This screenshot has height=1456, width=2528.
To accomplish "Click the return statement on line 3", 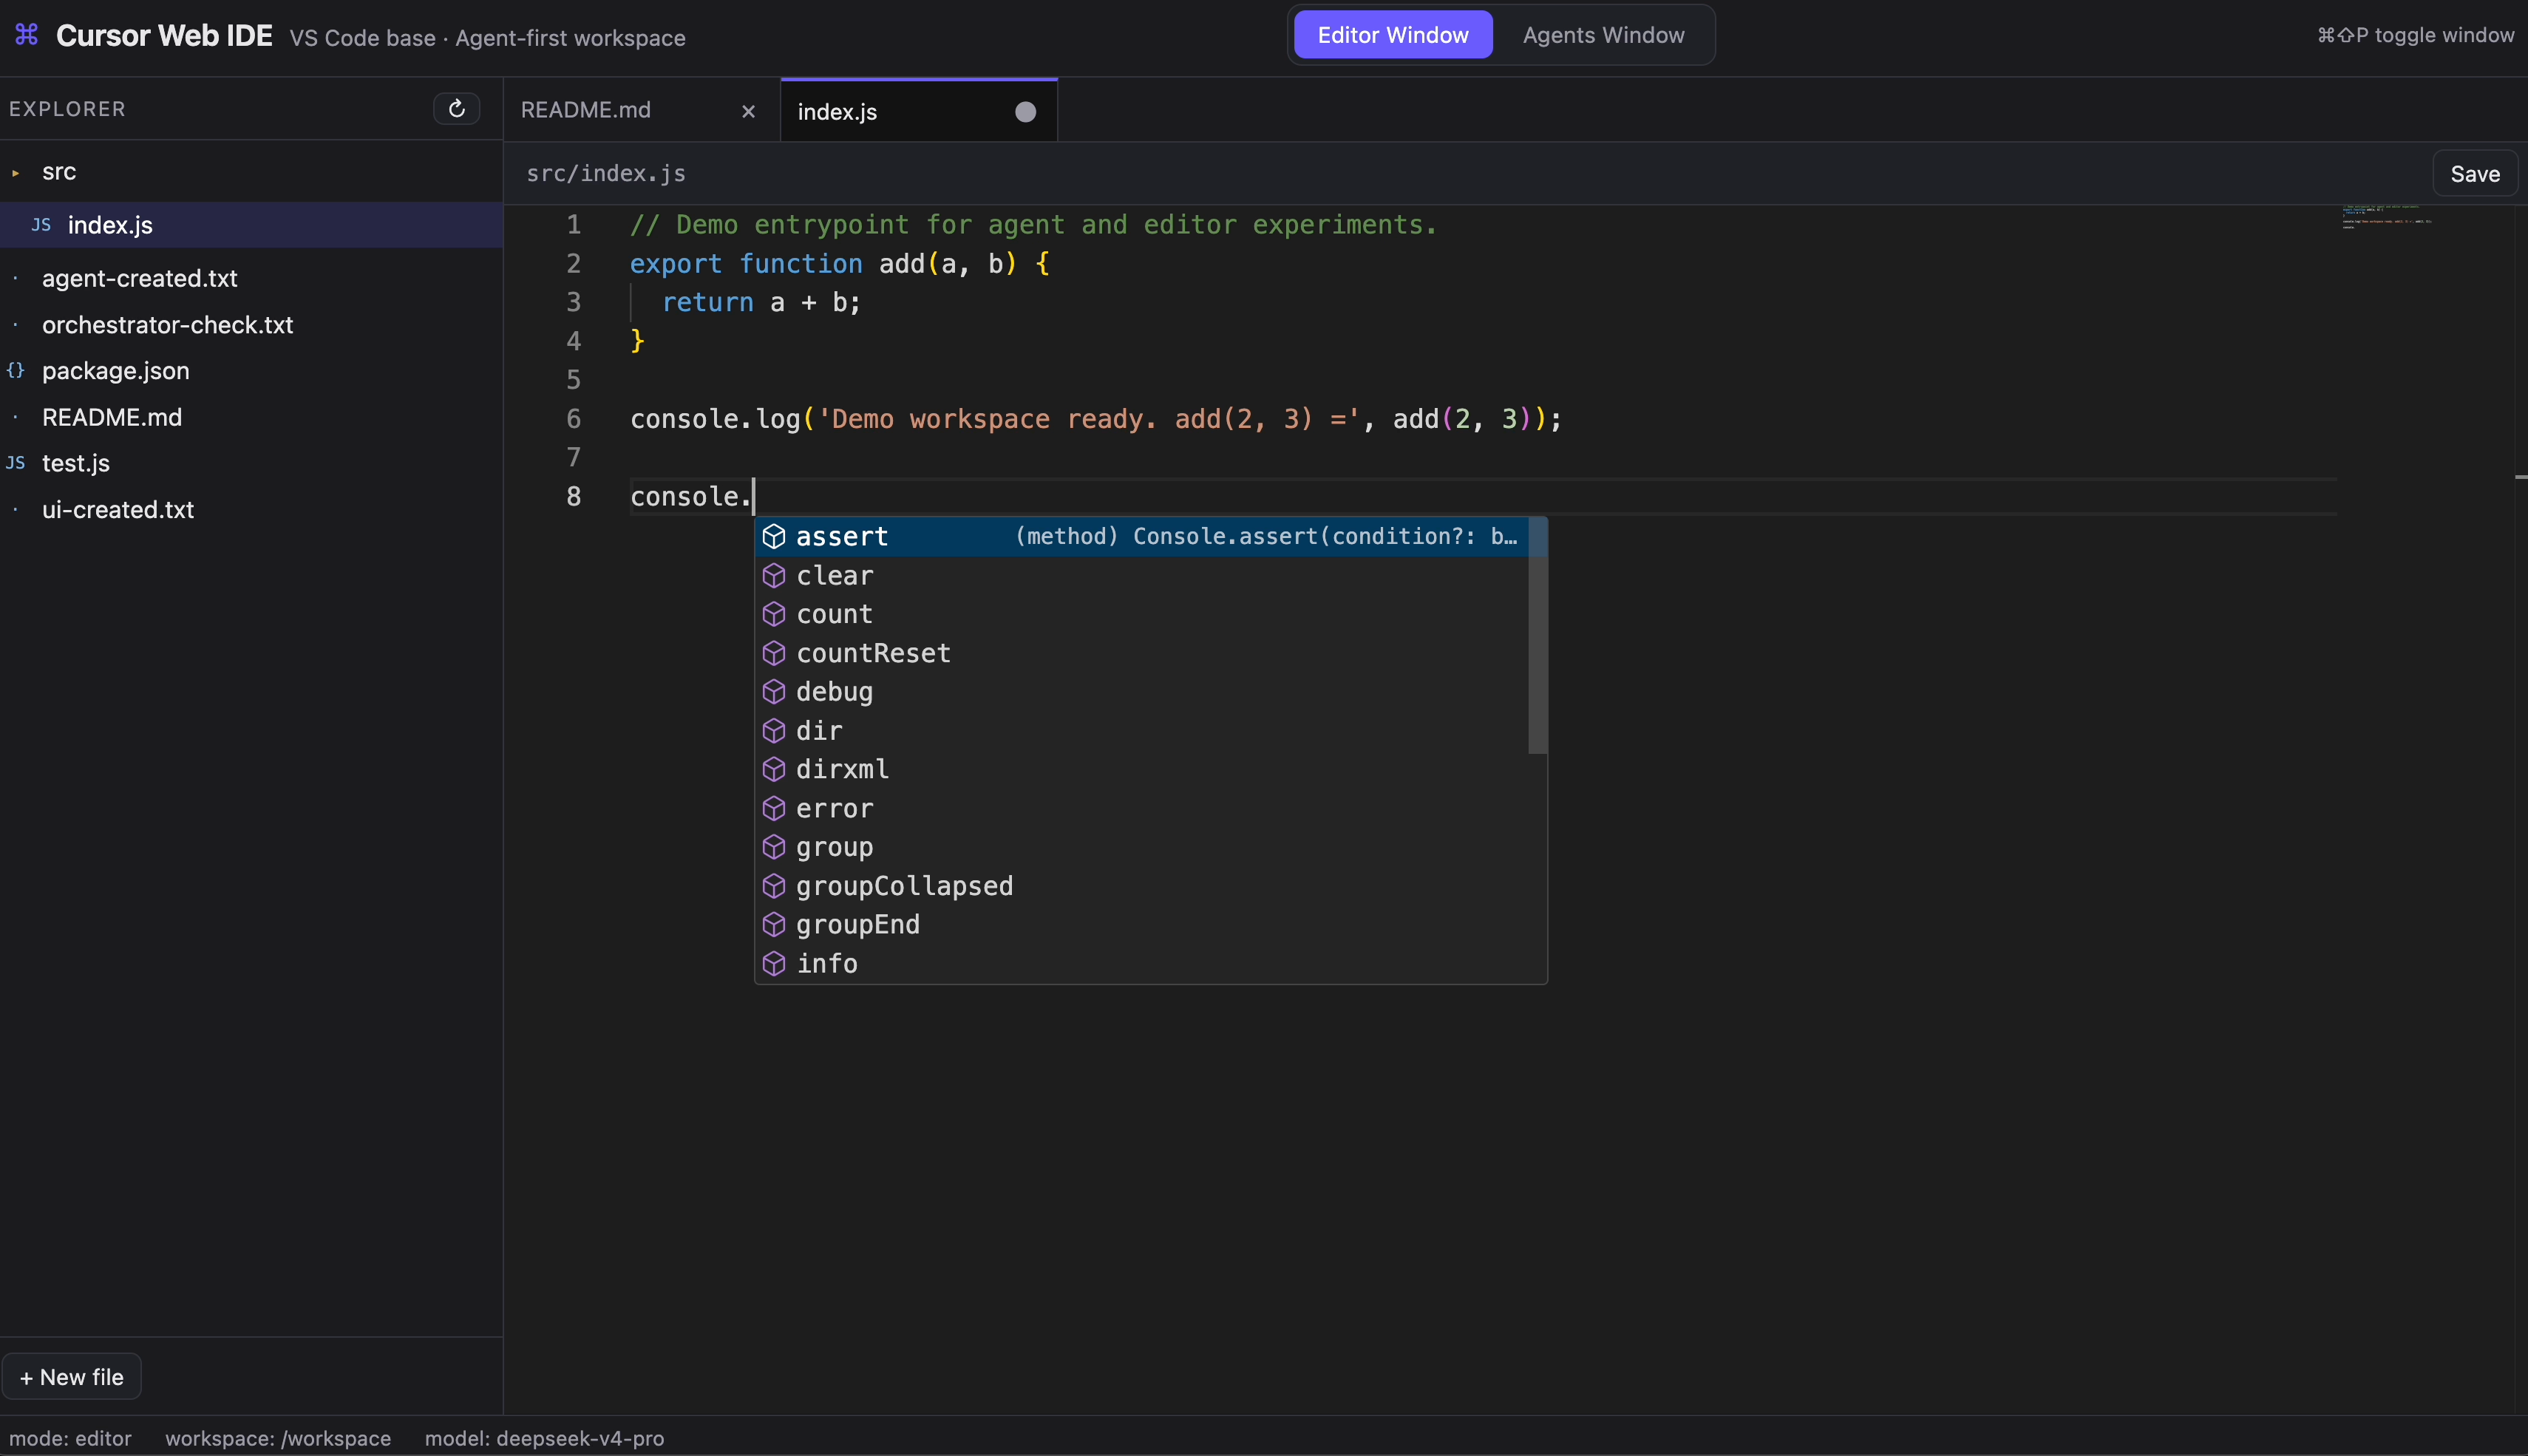I will [761, 302].
